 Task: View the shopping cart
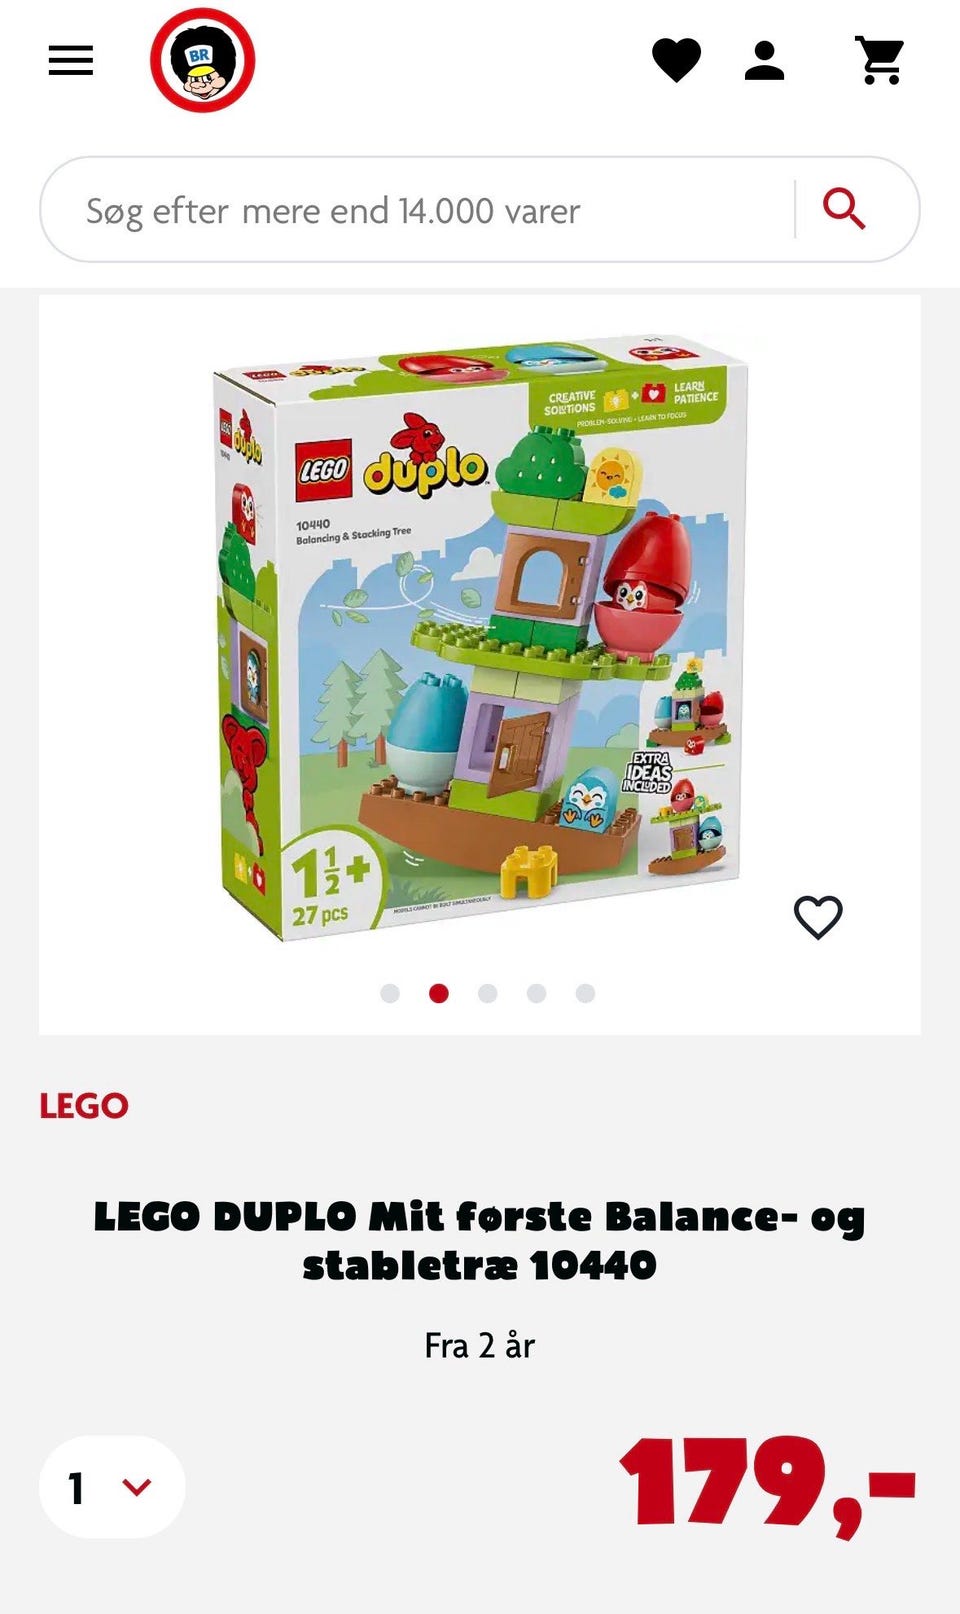880,60
